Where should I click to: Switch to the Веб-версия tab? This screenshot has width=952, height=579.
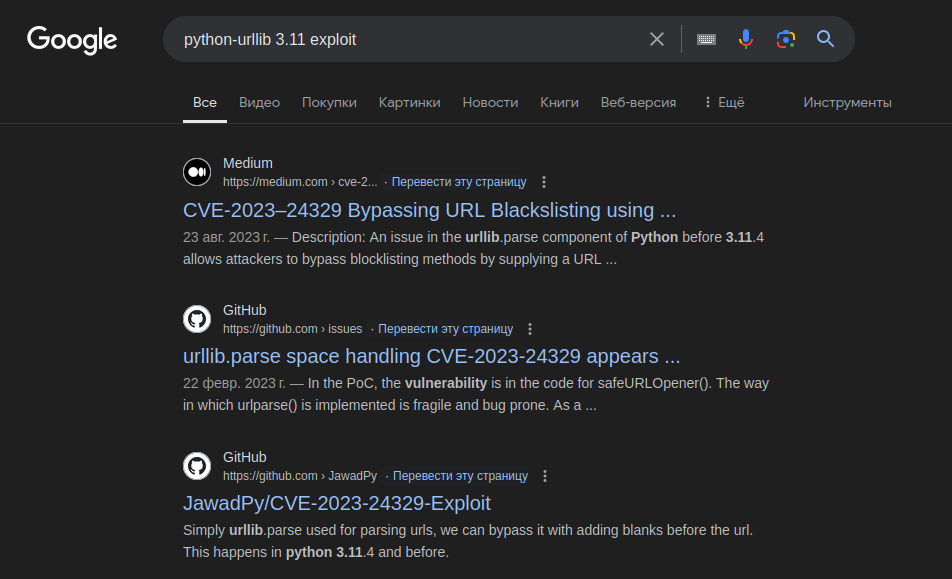(638, 103)
